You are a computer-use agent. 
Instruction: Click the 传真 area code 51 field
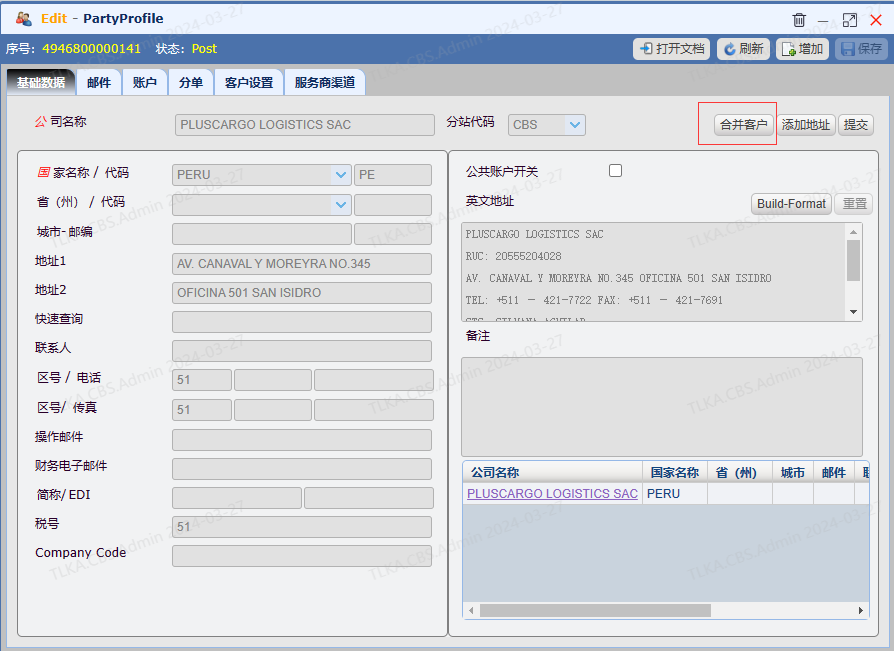pyautogui.click(x=202, y=410)
